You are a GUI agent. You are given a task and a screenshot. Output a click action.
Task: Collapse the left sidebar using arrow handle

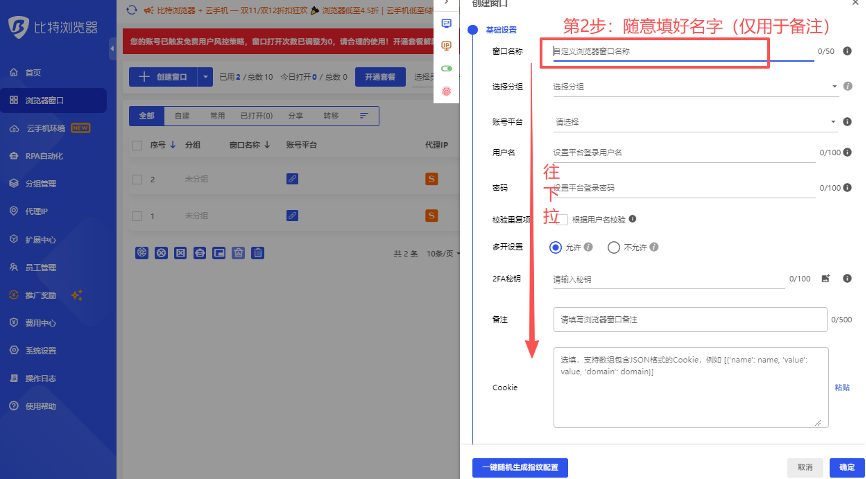[112, 48]
